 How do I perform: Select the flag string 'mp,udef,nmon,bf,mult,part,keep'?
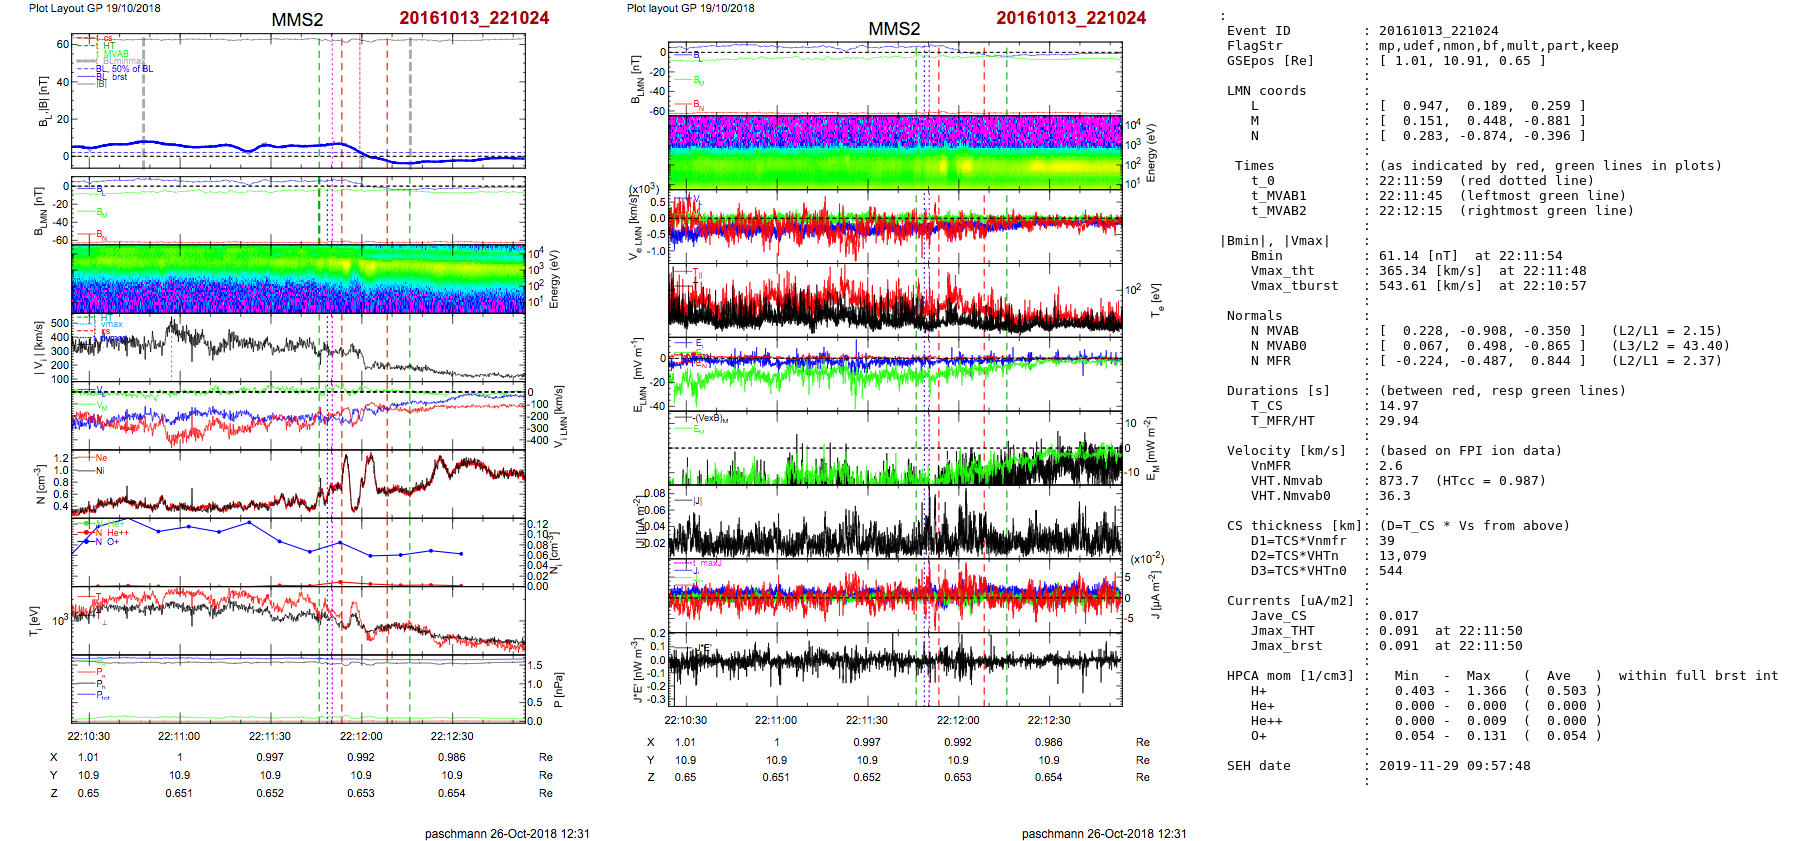coord(1498,46)
